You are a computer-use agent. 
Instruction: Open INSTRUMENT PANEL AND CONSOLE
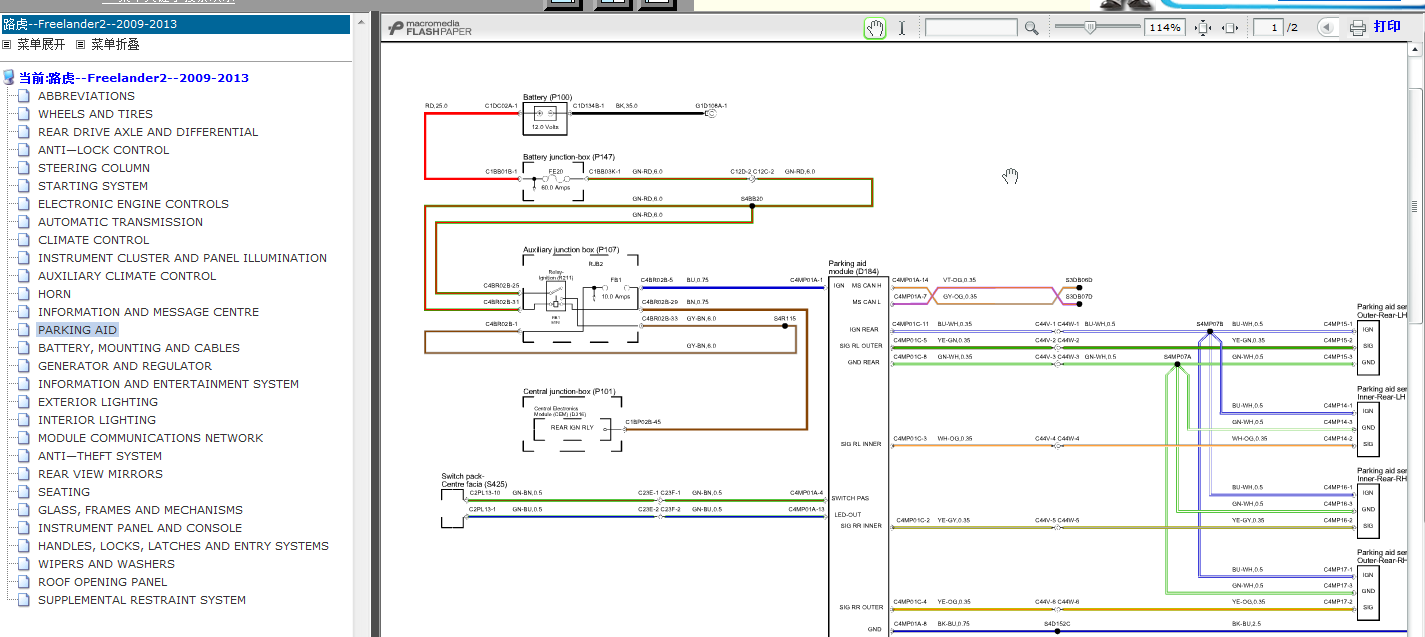point(140,528)
